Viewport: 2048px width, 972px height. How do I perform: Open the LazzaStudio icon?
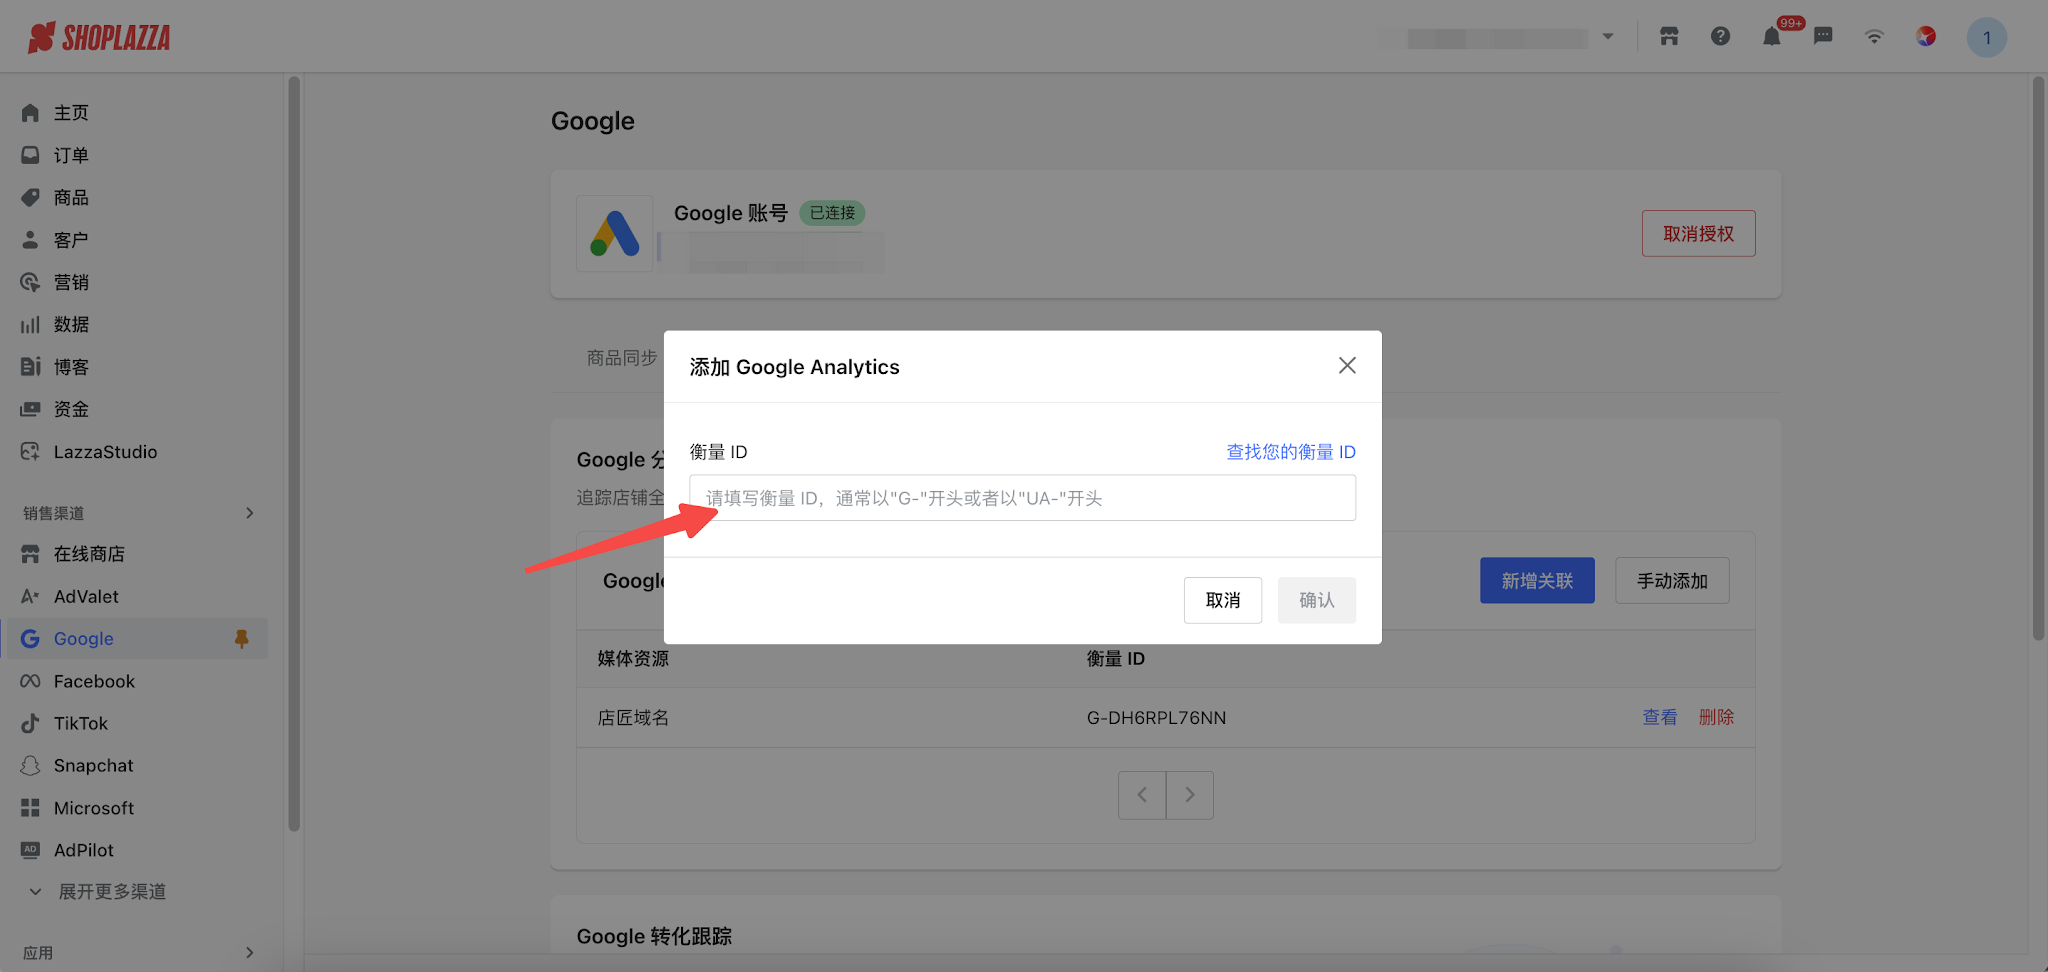(x=30, y=452)
